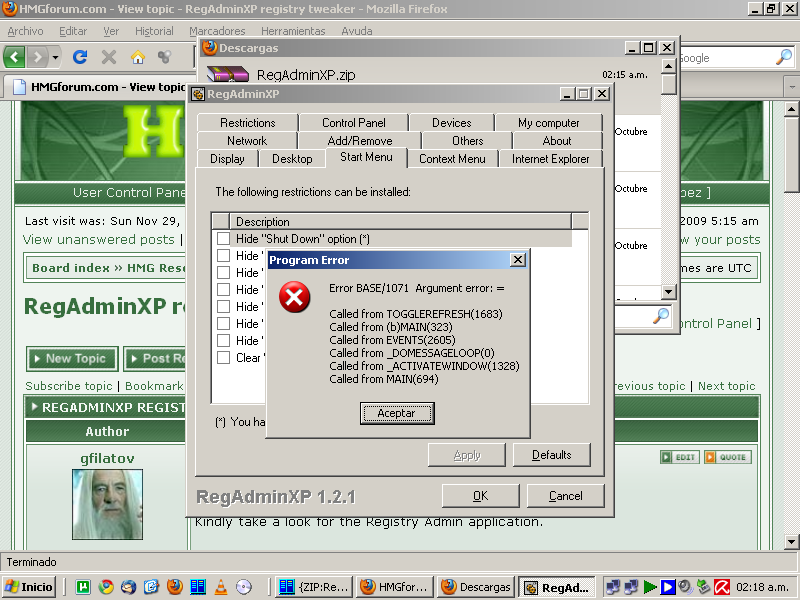The height and width of the screenshot is (600, 800).
Task: Switch to the Control Panel tab
Action: [354, 123]
